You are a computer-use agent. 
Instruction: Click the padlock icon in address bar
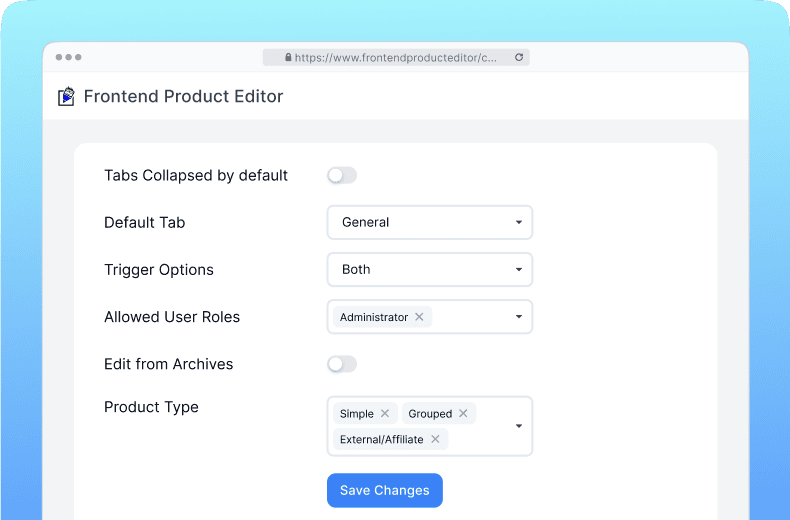[288, 58]
